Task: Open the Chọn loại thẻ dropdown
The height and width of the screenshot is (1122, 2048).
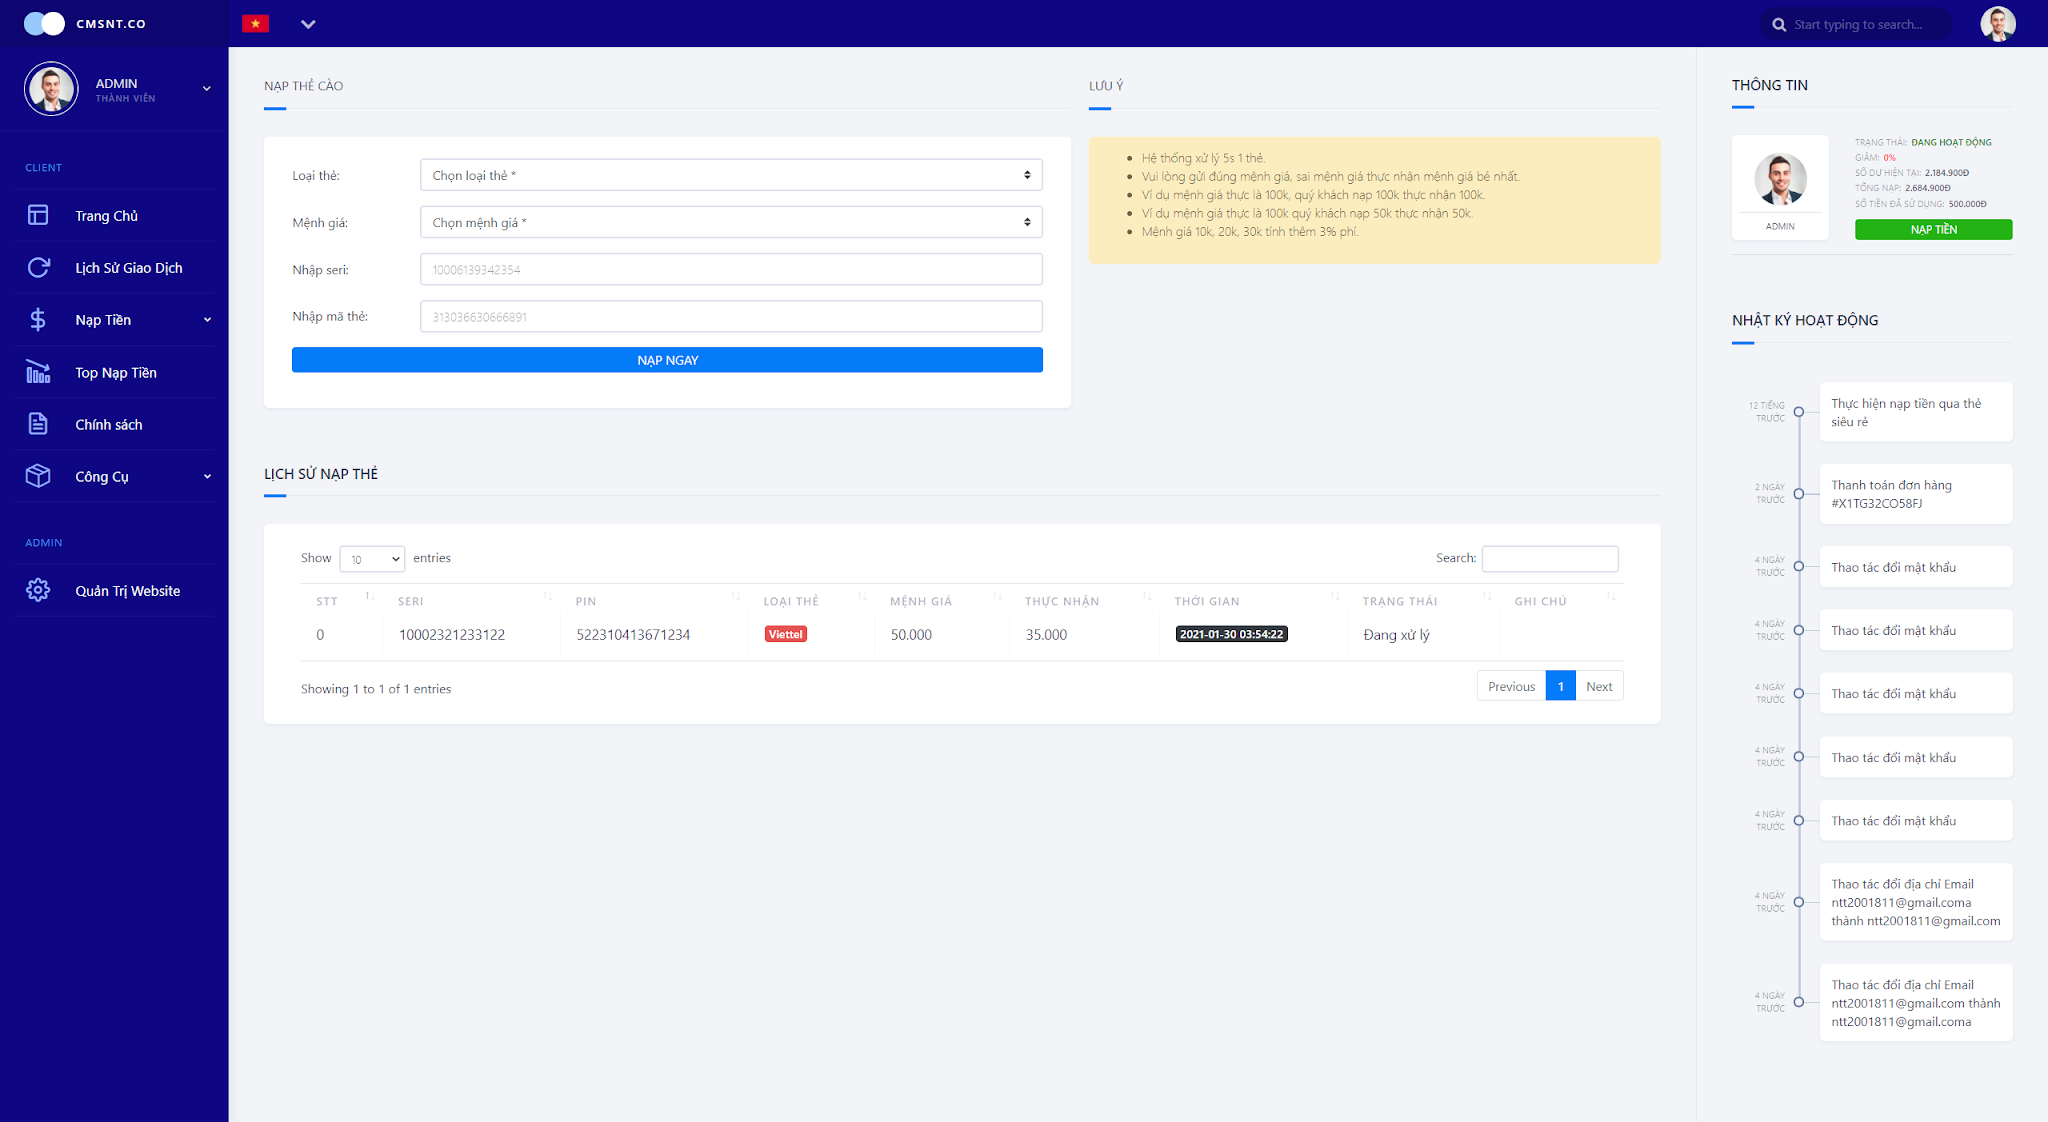Action: click(730, 175)
